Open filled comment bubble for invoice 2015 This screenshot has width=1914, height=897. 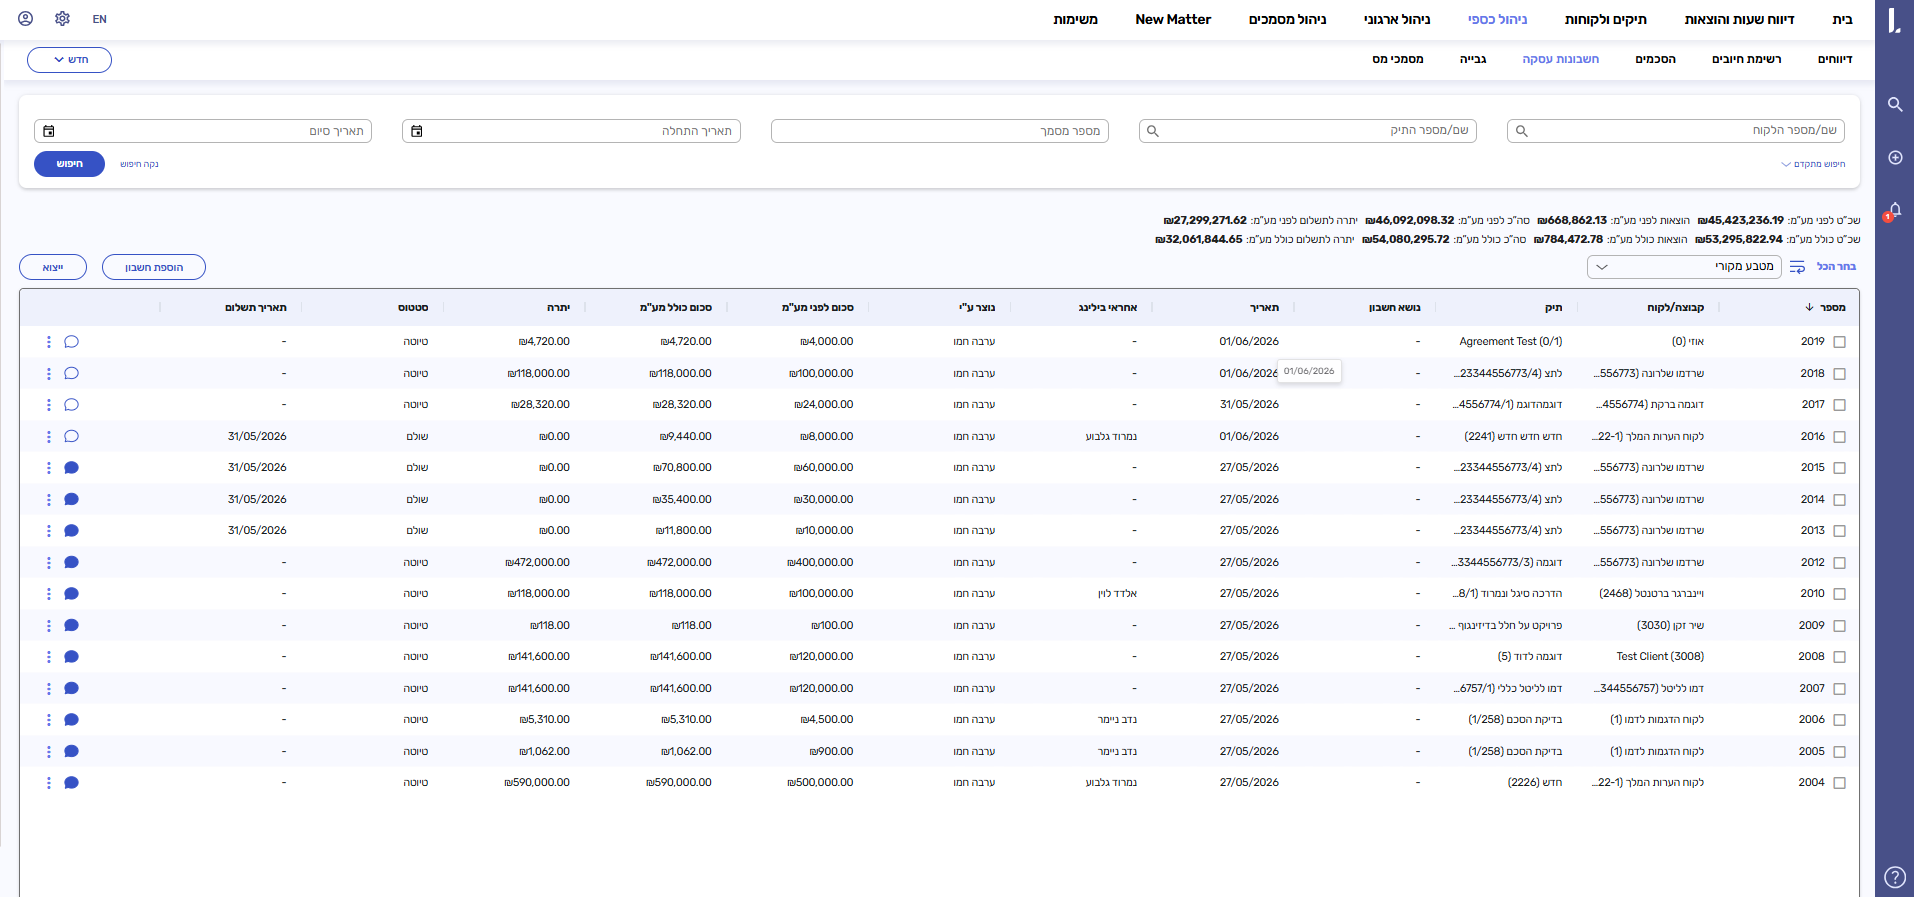point(71,468)
